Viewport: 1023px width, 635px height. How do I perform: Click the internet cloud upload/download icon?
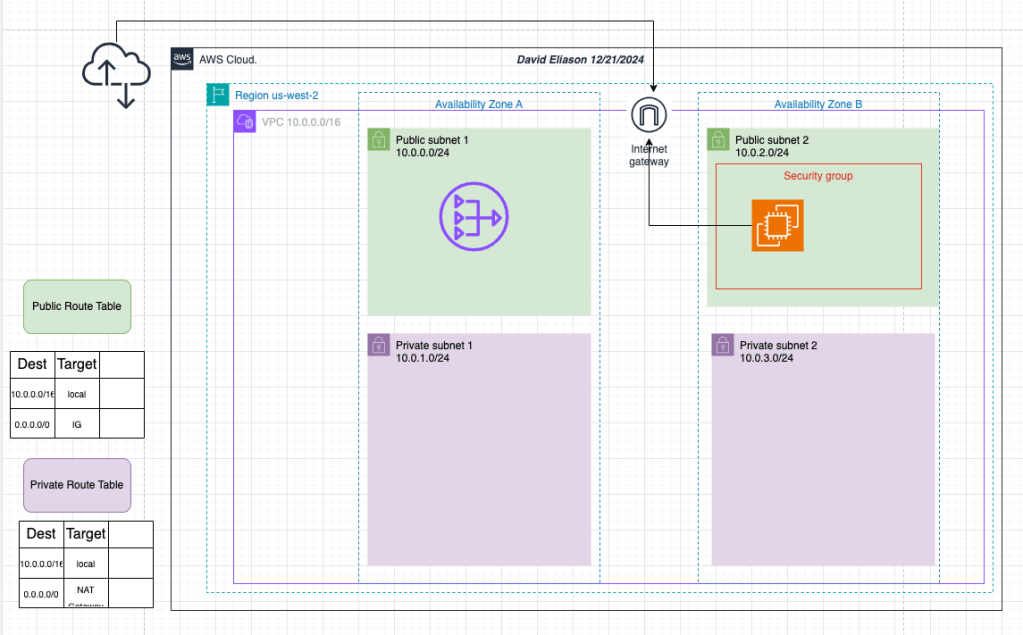116,72
